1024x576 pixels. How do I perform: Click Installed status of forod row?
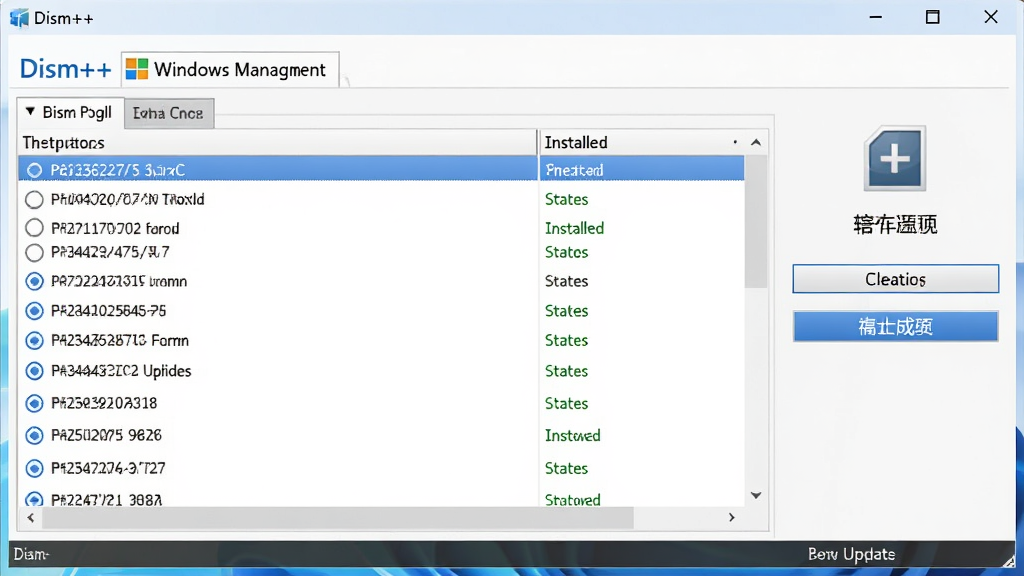click(574, 229)
